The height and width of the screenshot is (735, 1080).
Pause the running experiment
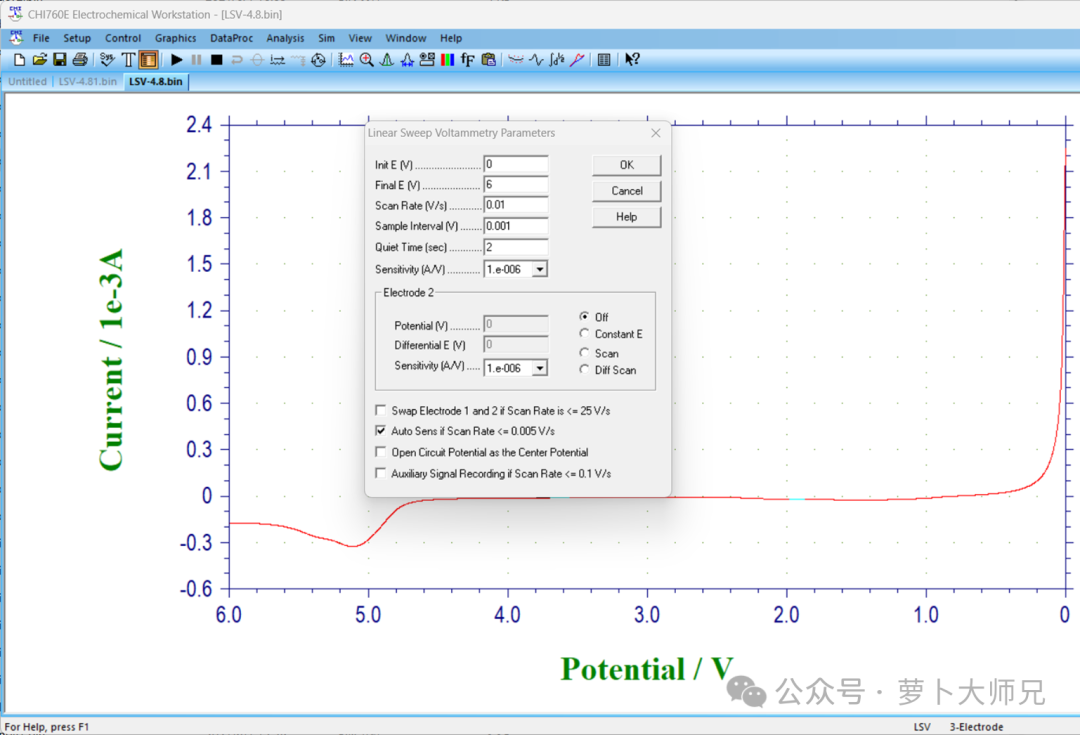point(194,59)
